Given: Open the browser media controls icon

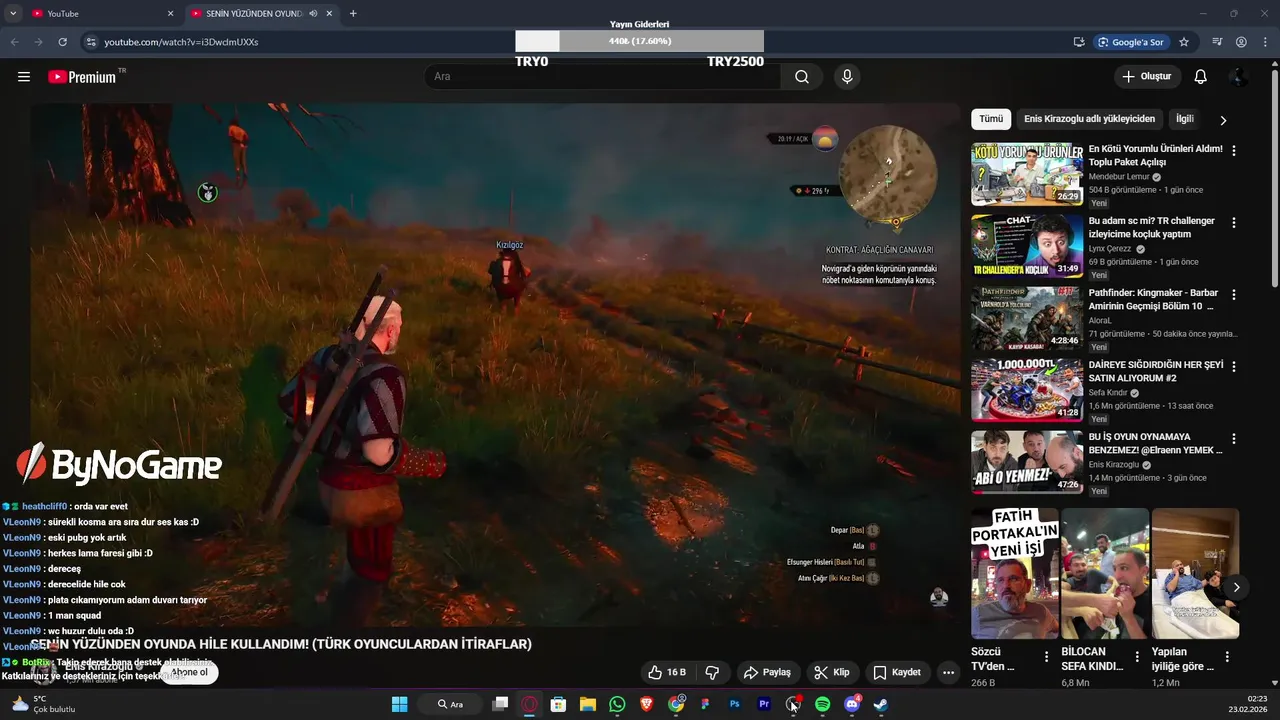Looking at the screenshot, I should pyautogui.click(x=1217, y=42).
